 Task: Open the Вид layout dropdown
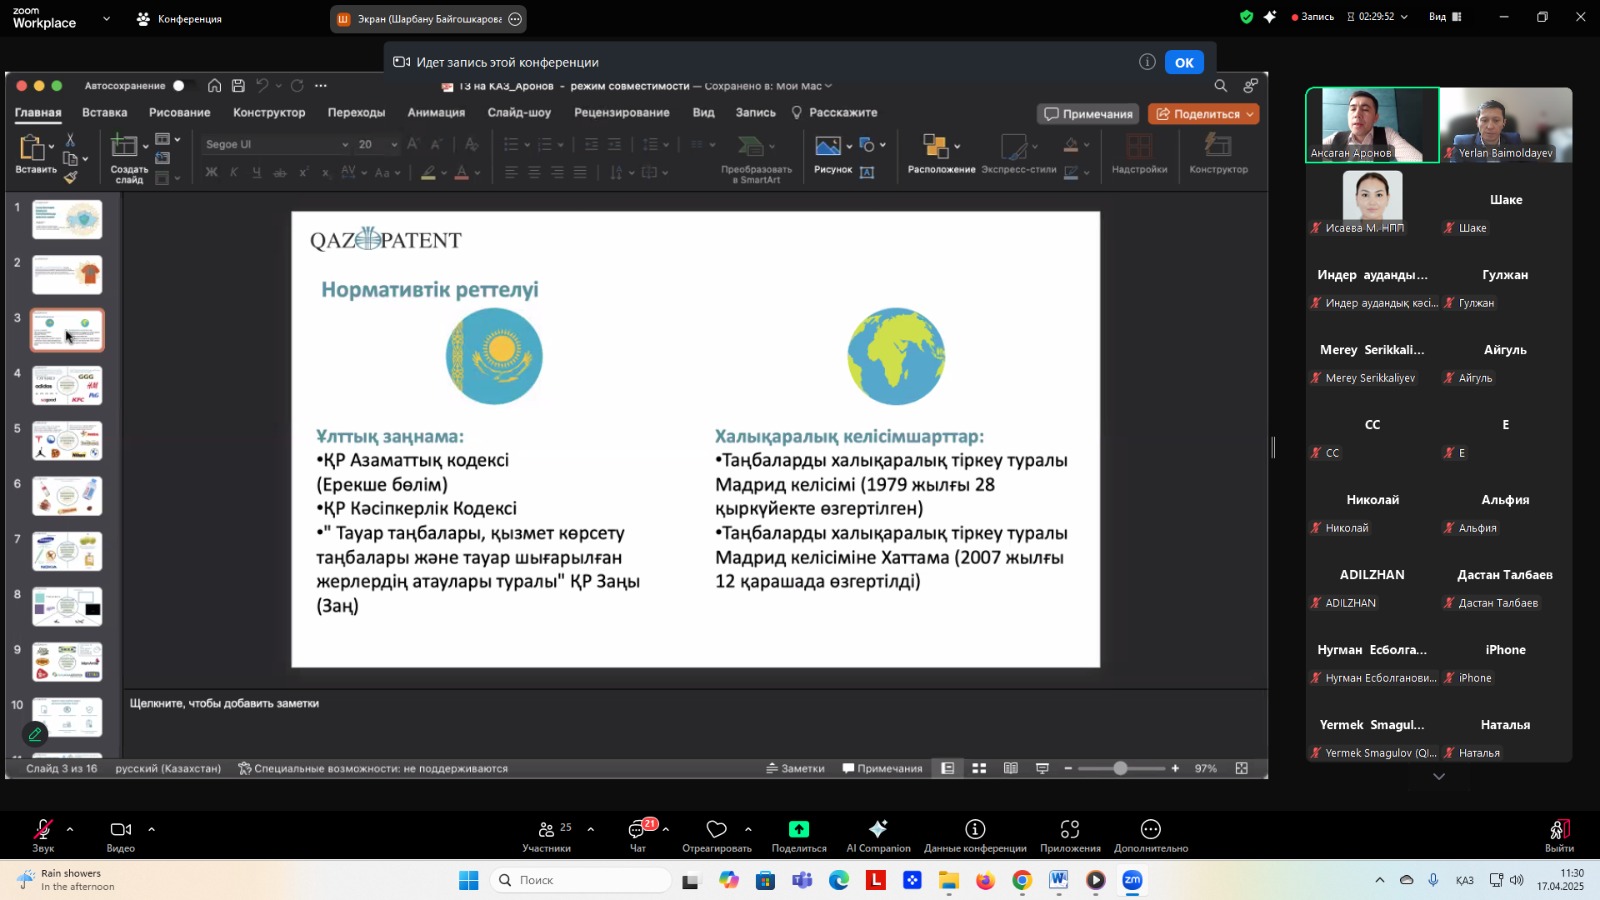pos(1445,17)
